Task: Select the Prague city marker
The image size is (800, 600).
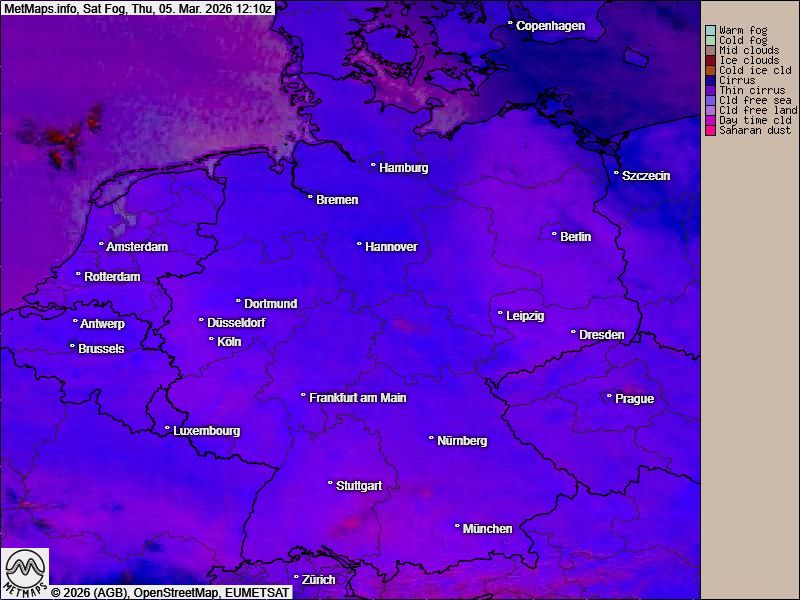Action: coord(610,397)
